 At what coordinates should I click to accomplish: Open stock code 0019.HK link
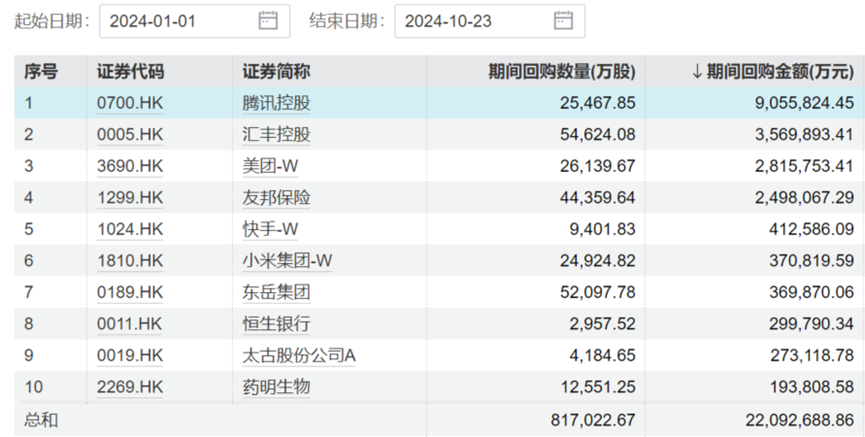[x=130, y=355]
